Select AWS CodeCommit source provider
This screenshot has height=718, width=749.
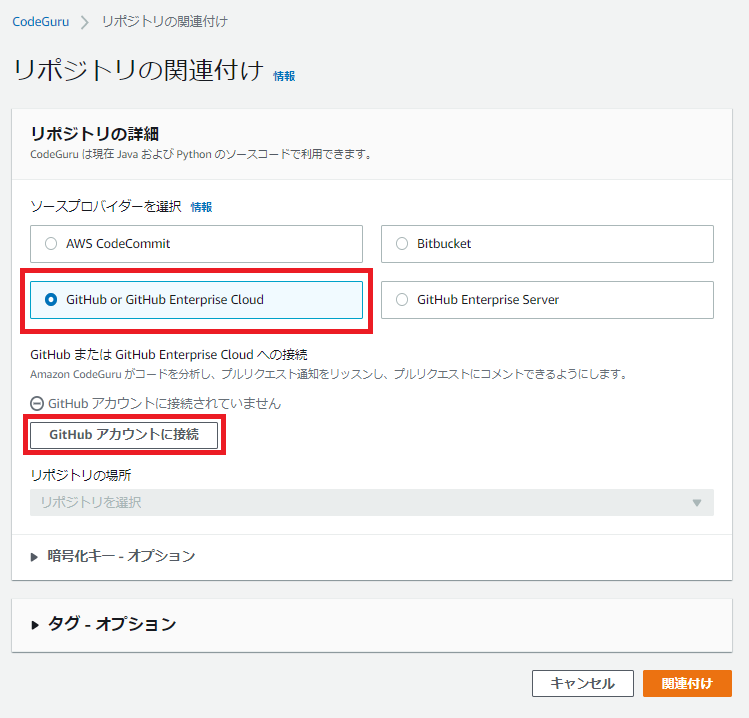coord(196,244)
